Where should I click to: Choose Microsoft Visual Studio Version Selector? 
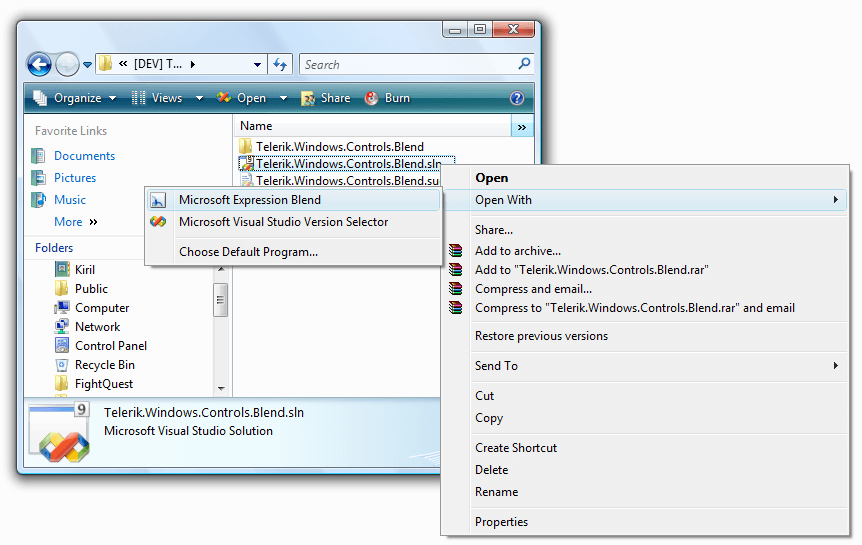click(x=294, y=222)
